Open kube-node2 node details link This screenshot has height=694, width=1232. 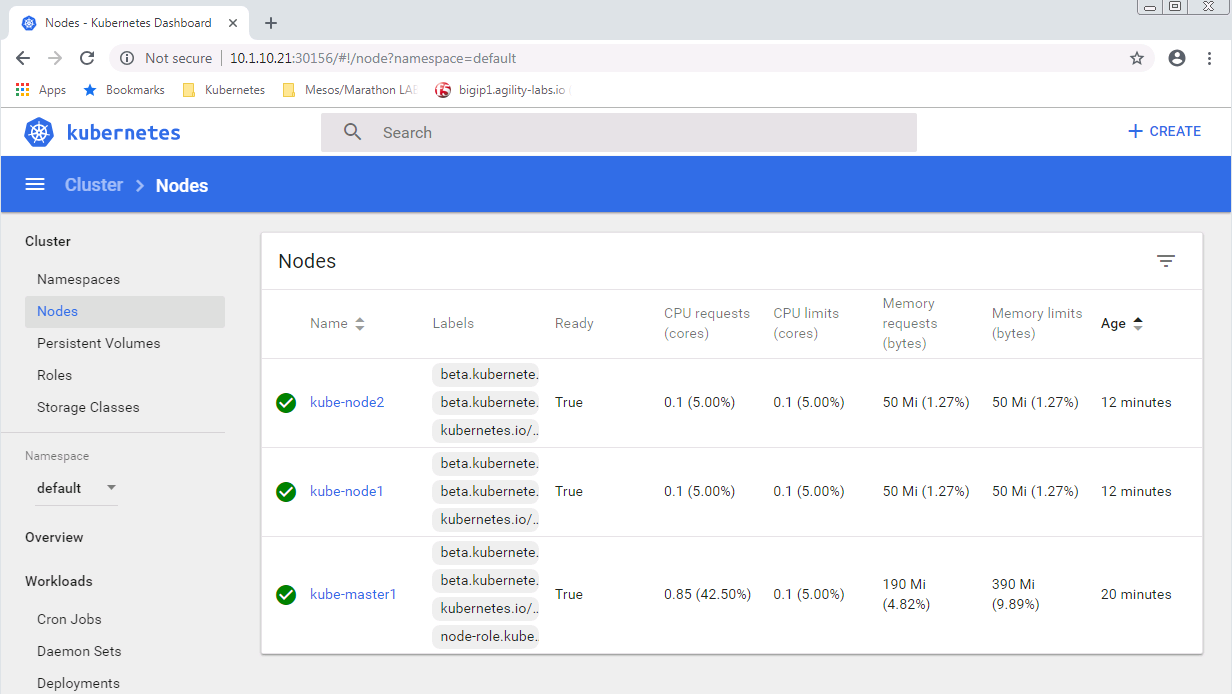tap(347, 402)
